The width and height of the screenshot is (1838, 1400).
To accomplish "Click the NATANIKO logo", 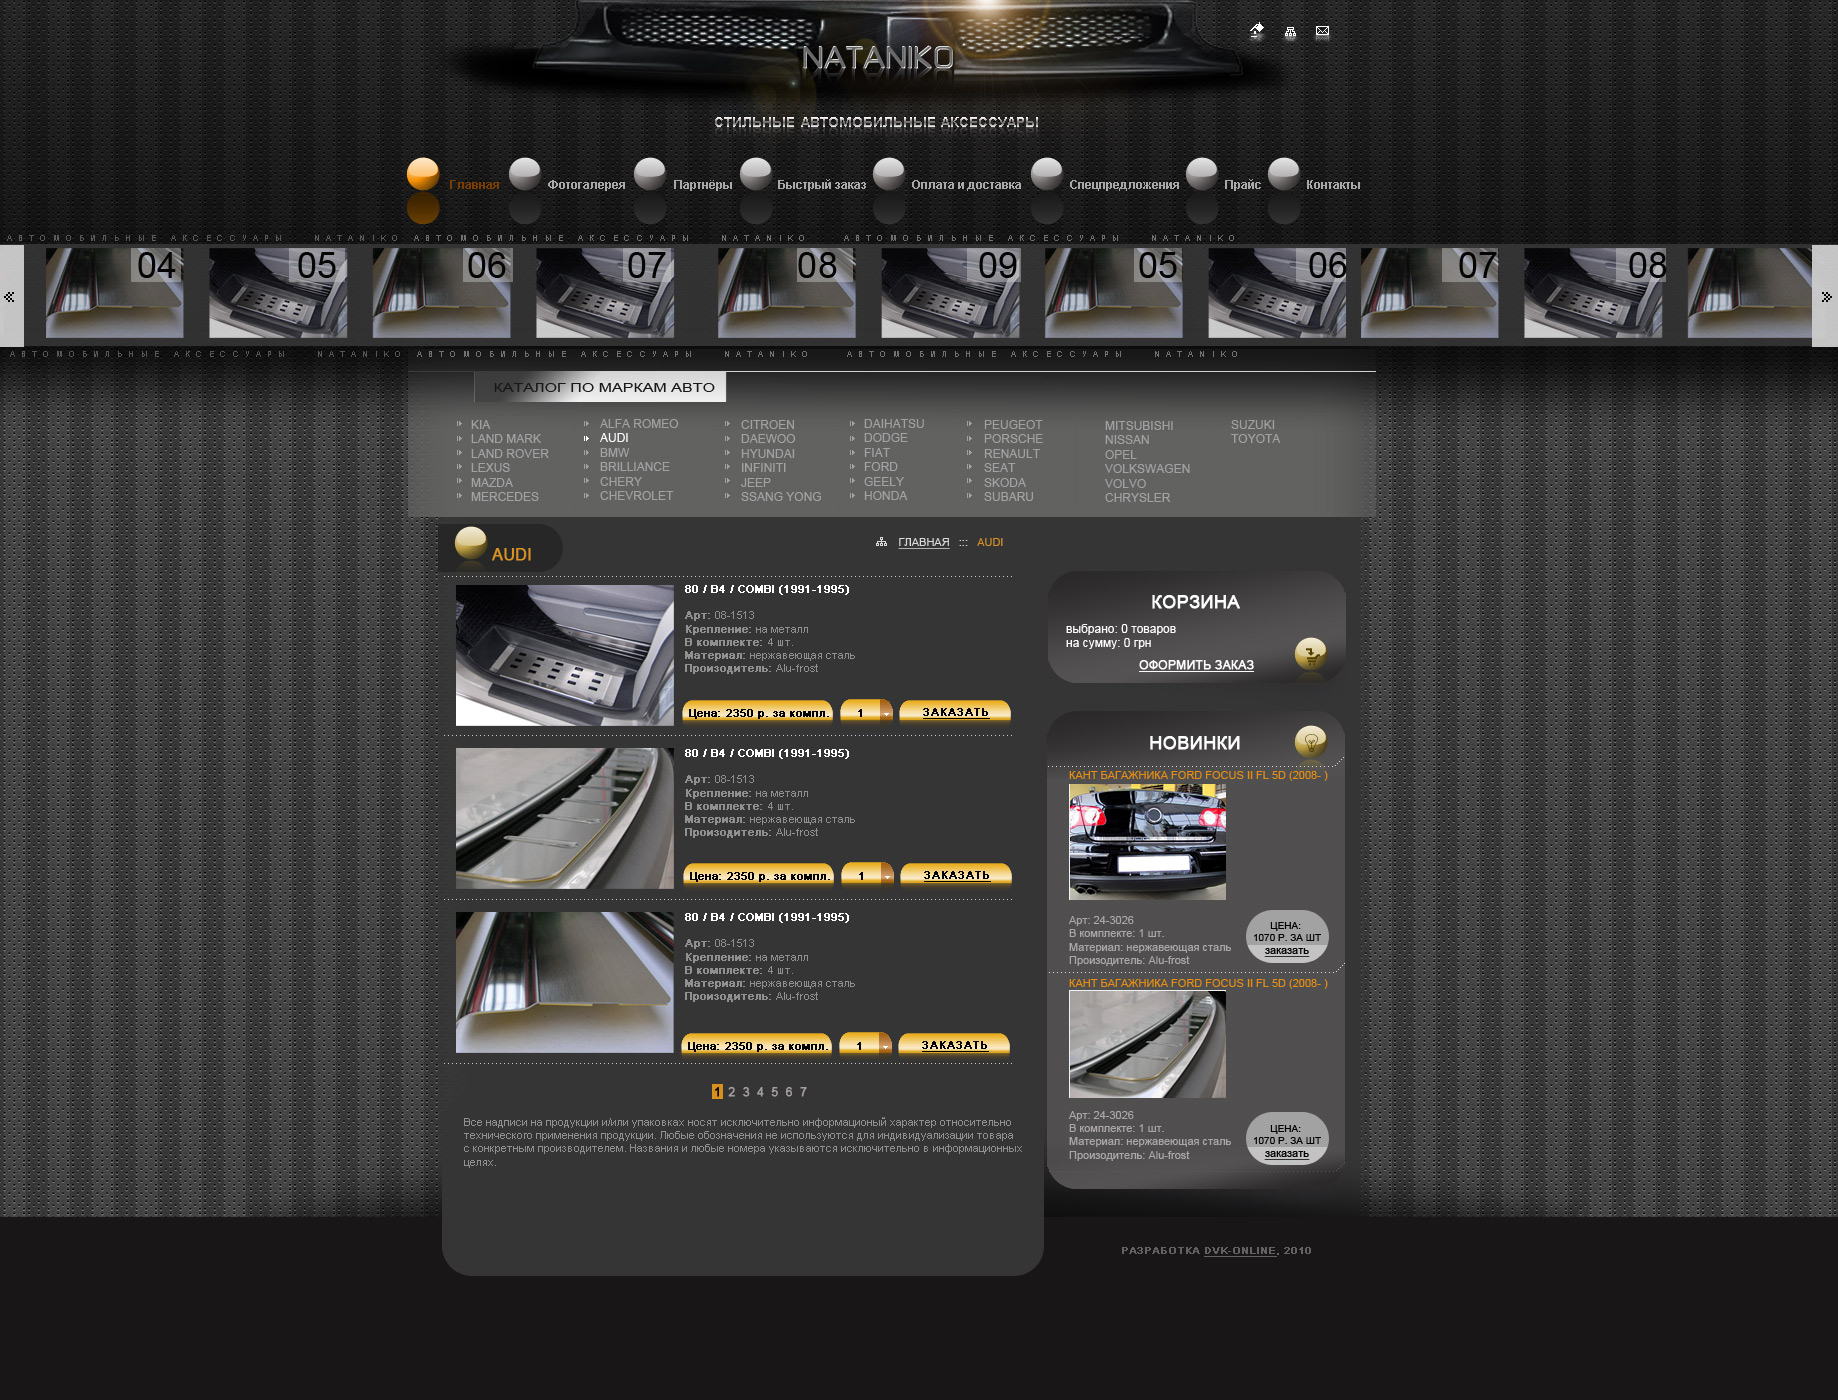I will click(x=878, y=59).
